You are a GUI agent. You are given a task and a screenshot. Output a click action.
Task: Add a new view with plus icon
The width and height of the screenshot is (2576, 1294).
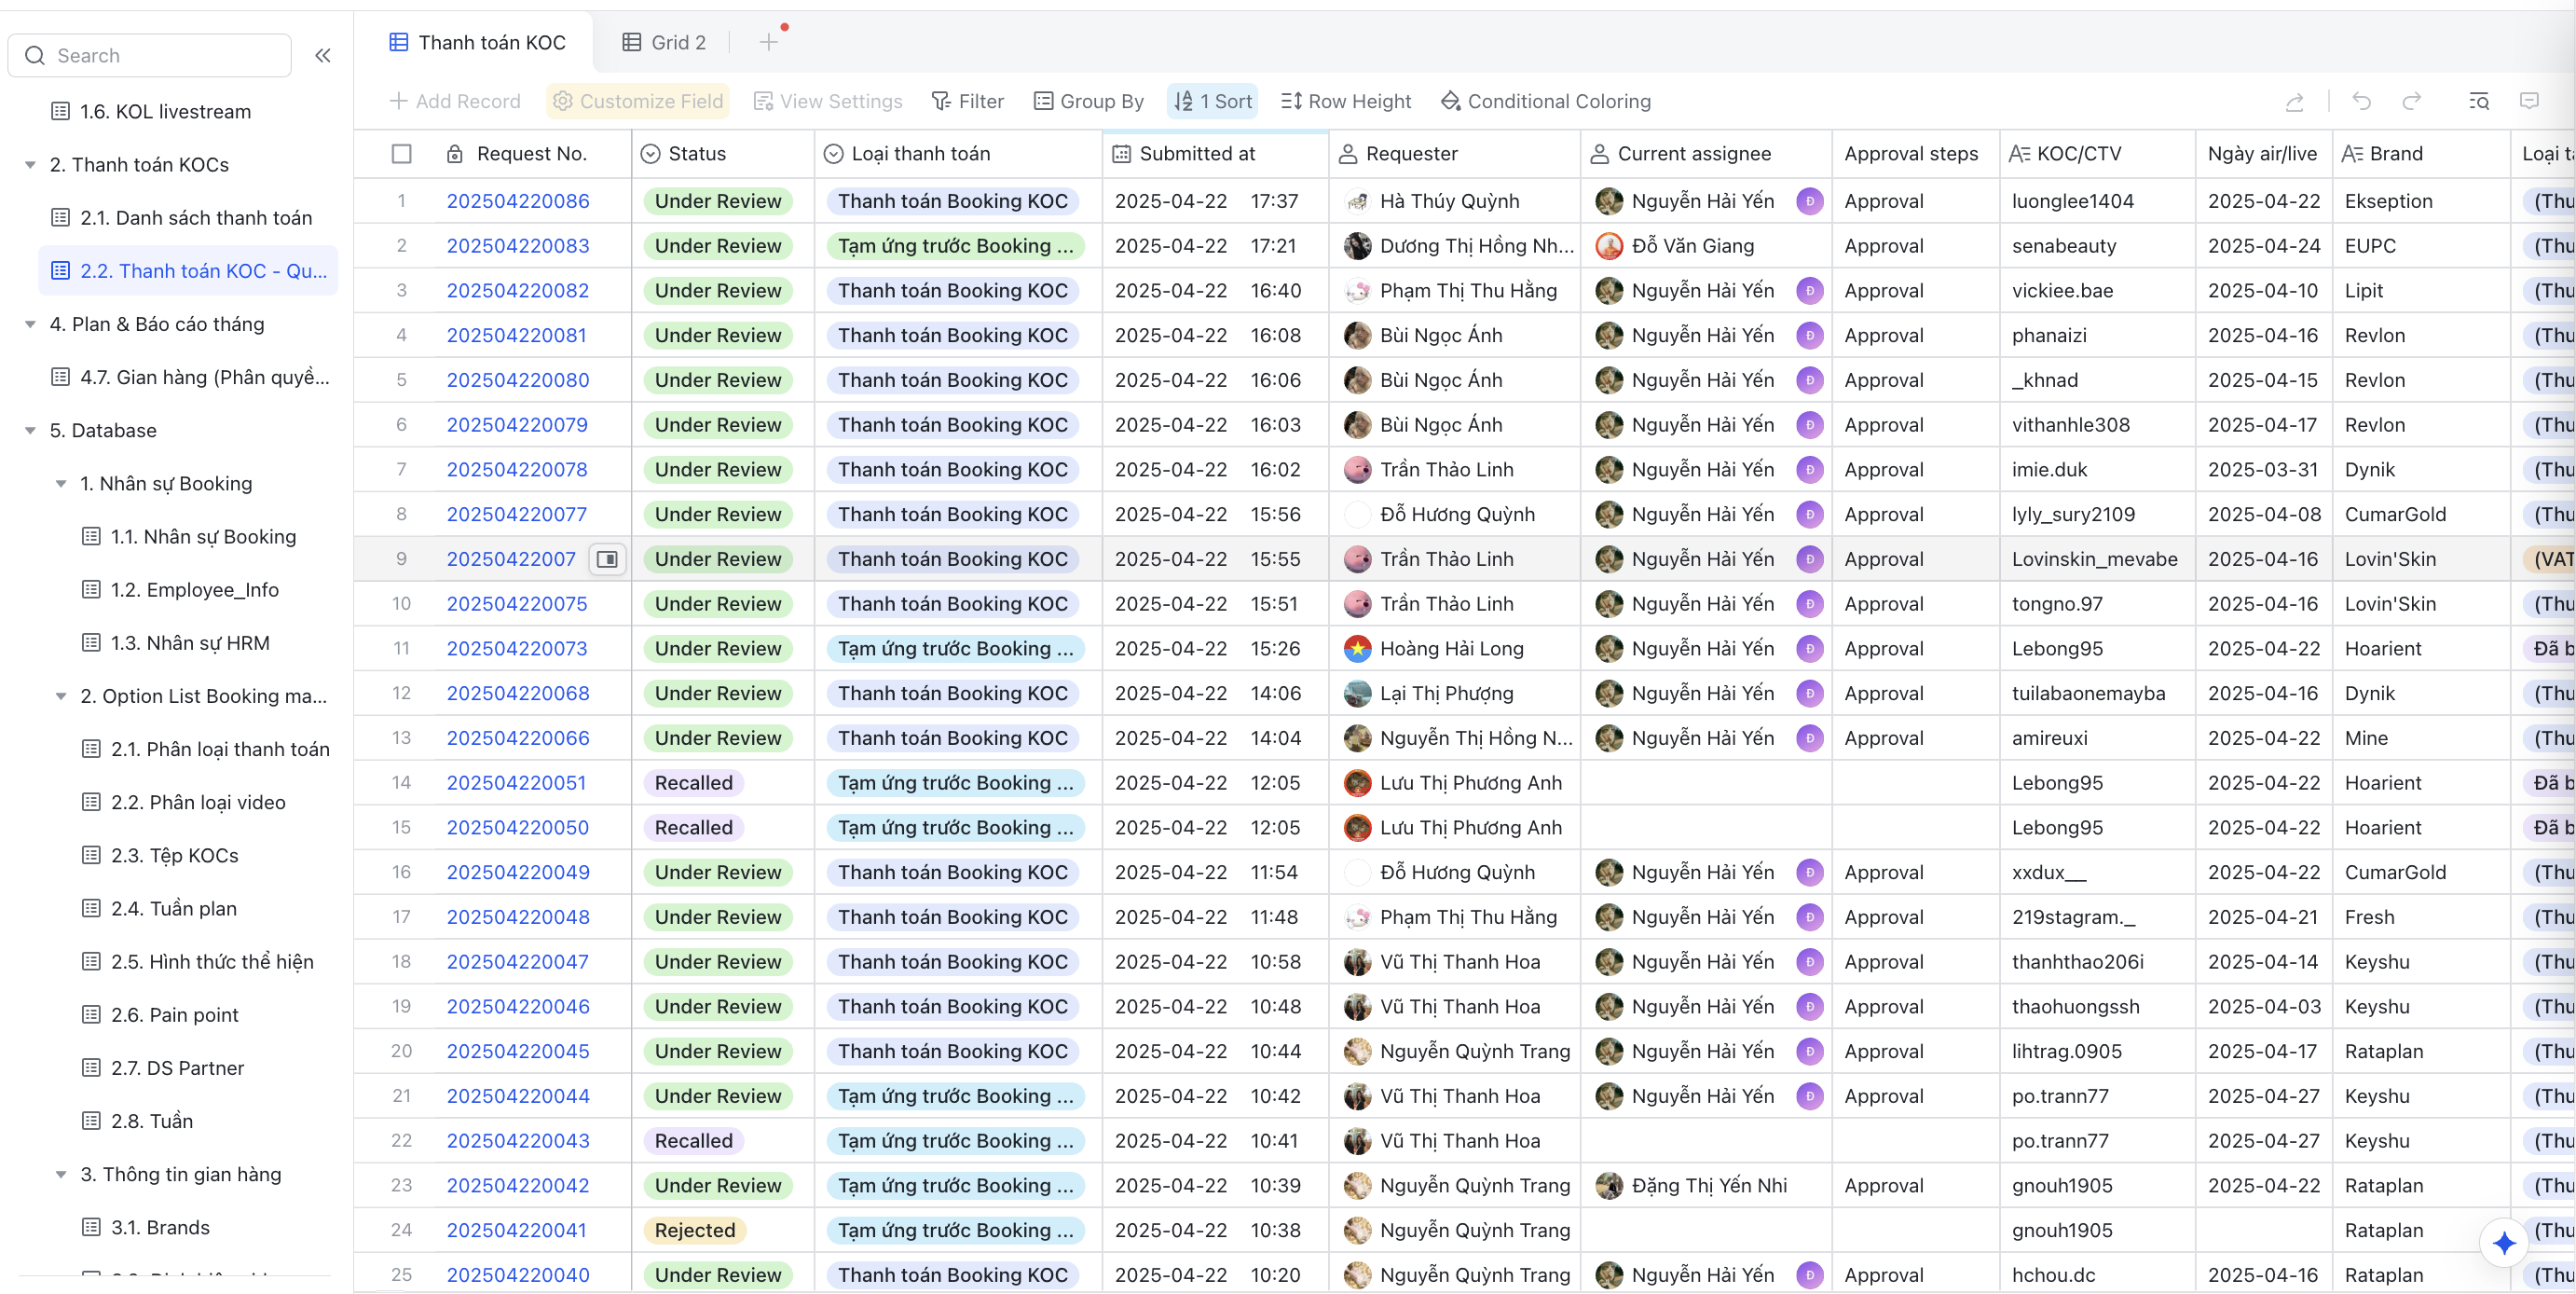768,42
